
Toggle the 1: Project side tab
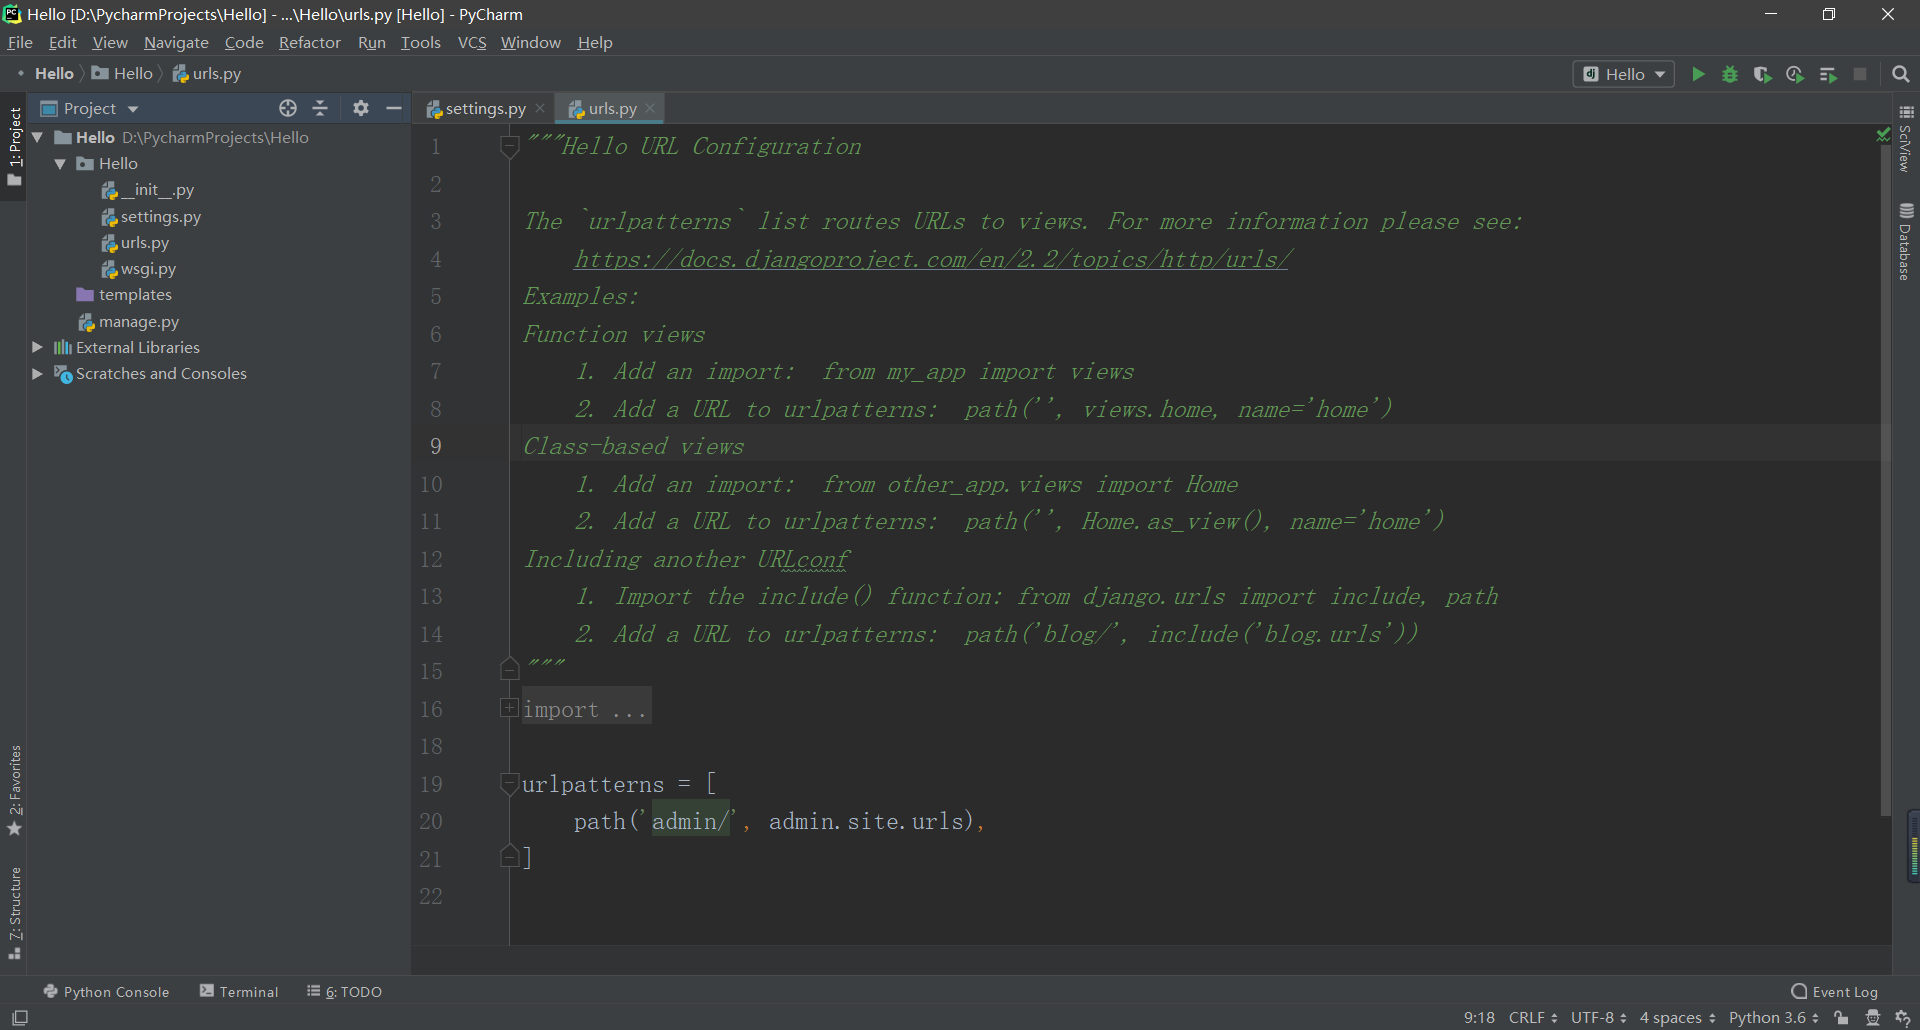(x=14, y=146)
